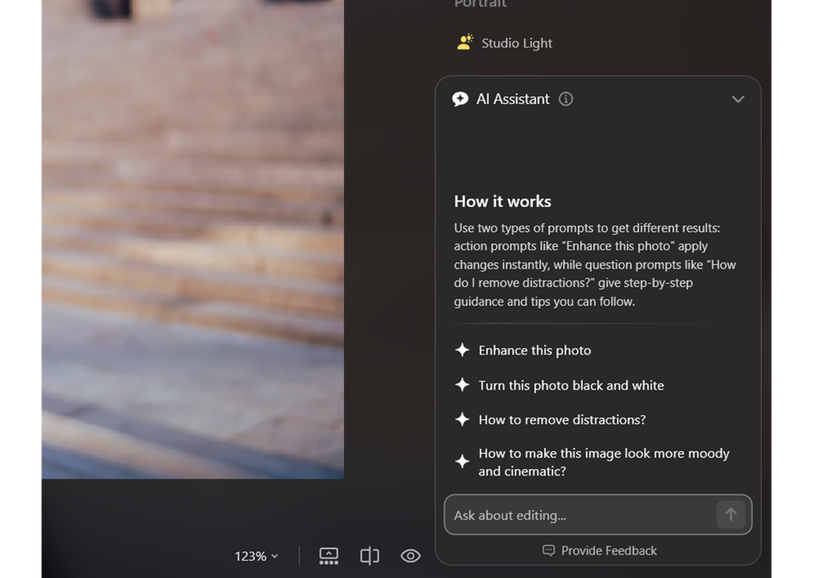Open the AI Assistant info tooltip icon
840x578 pixels.
click(x=566, y=99)
